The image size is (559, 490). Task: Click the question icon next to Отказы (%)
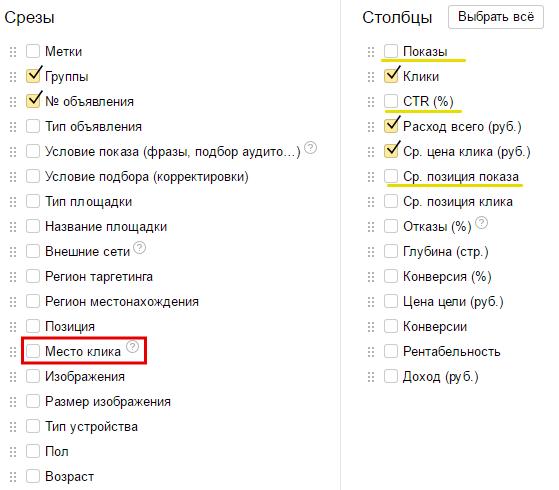(x=481, y=222)
